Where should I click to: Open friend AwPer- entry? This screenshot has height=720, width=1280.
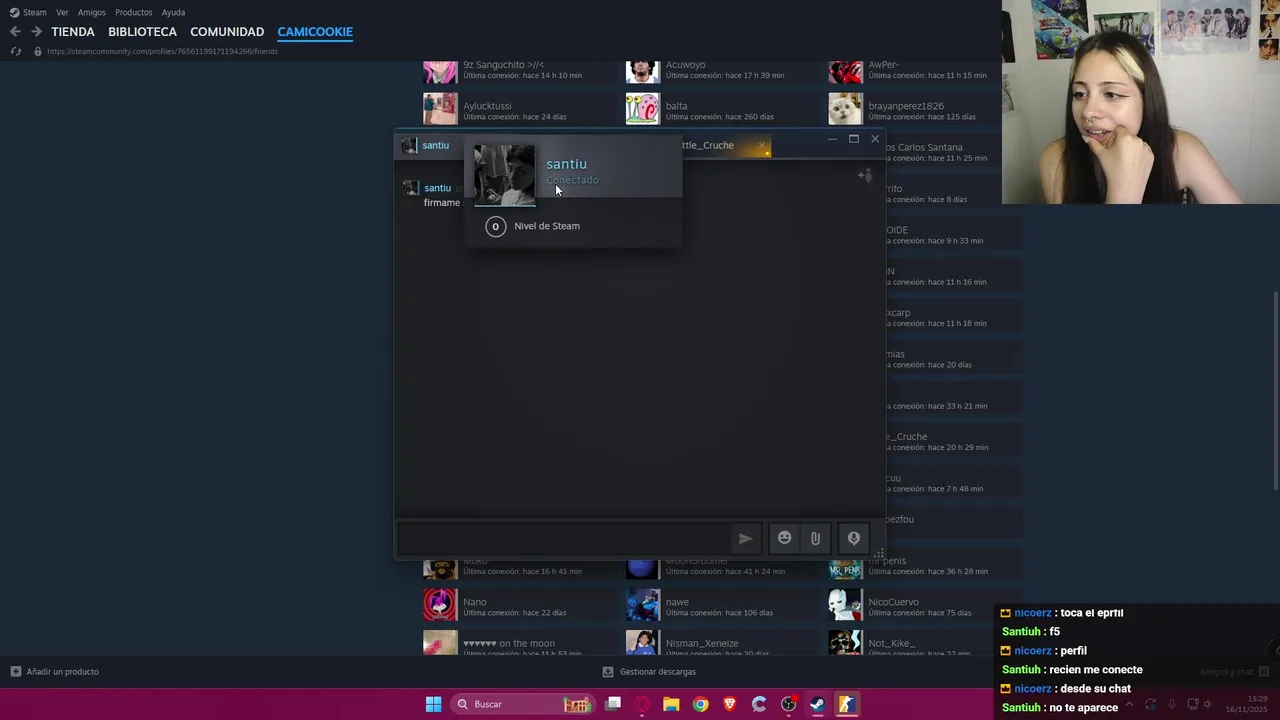926,70
